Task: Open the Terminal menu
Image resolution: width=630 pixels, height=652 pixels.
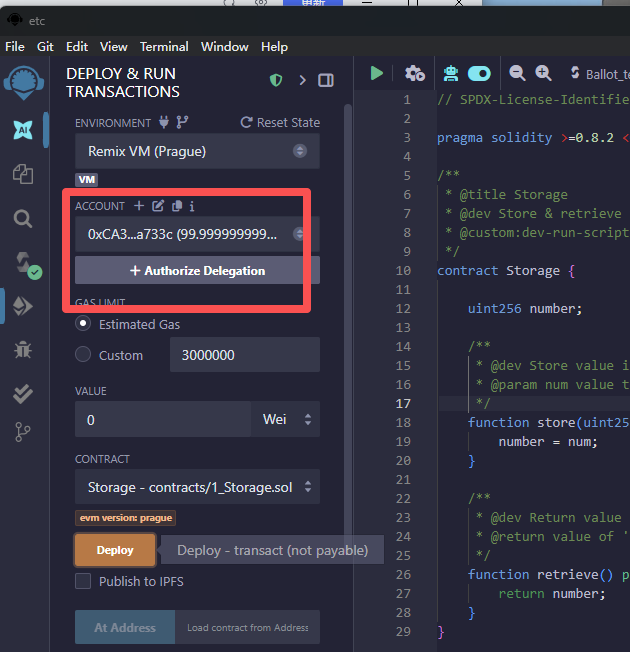Action: click(164, 47)
